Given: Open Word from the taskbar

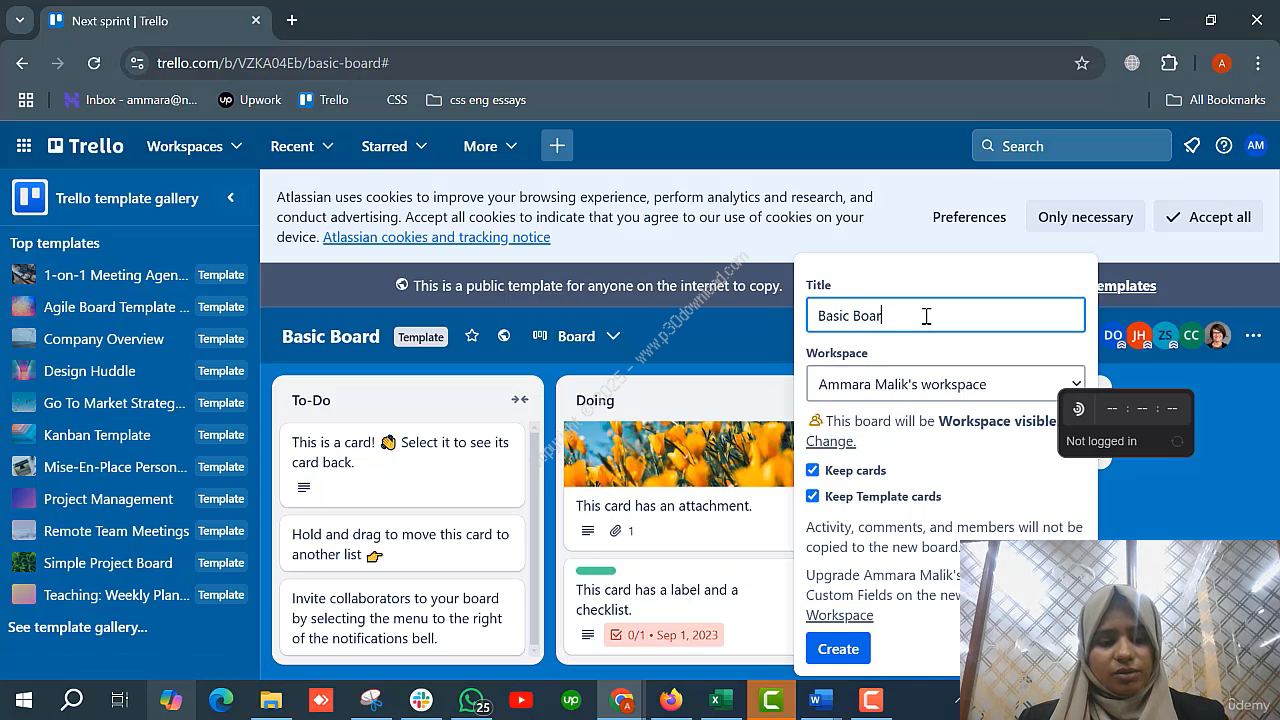Looking at the screenshot, I should point(821,700).
